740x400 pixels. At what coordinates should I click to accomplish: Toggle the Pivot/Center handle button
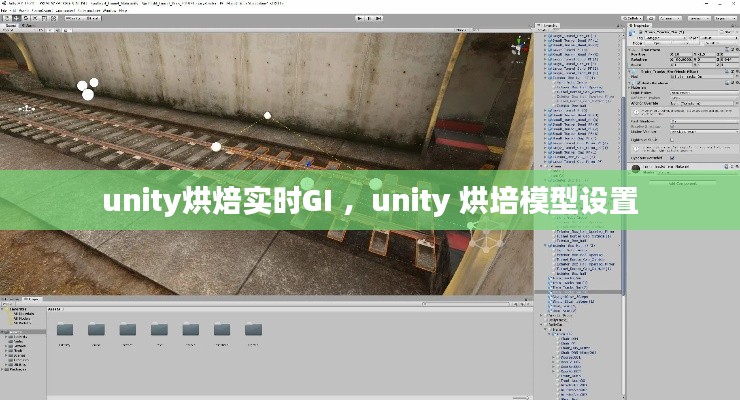point(74,18)
